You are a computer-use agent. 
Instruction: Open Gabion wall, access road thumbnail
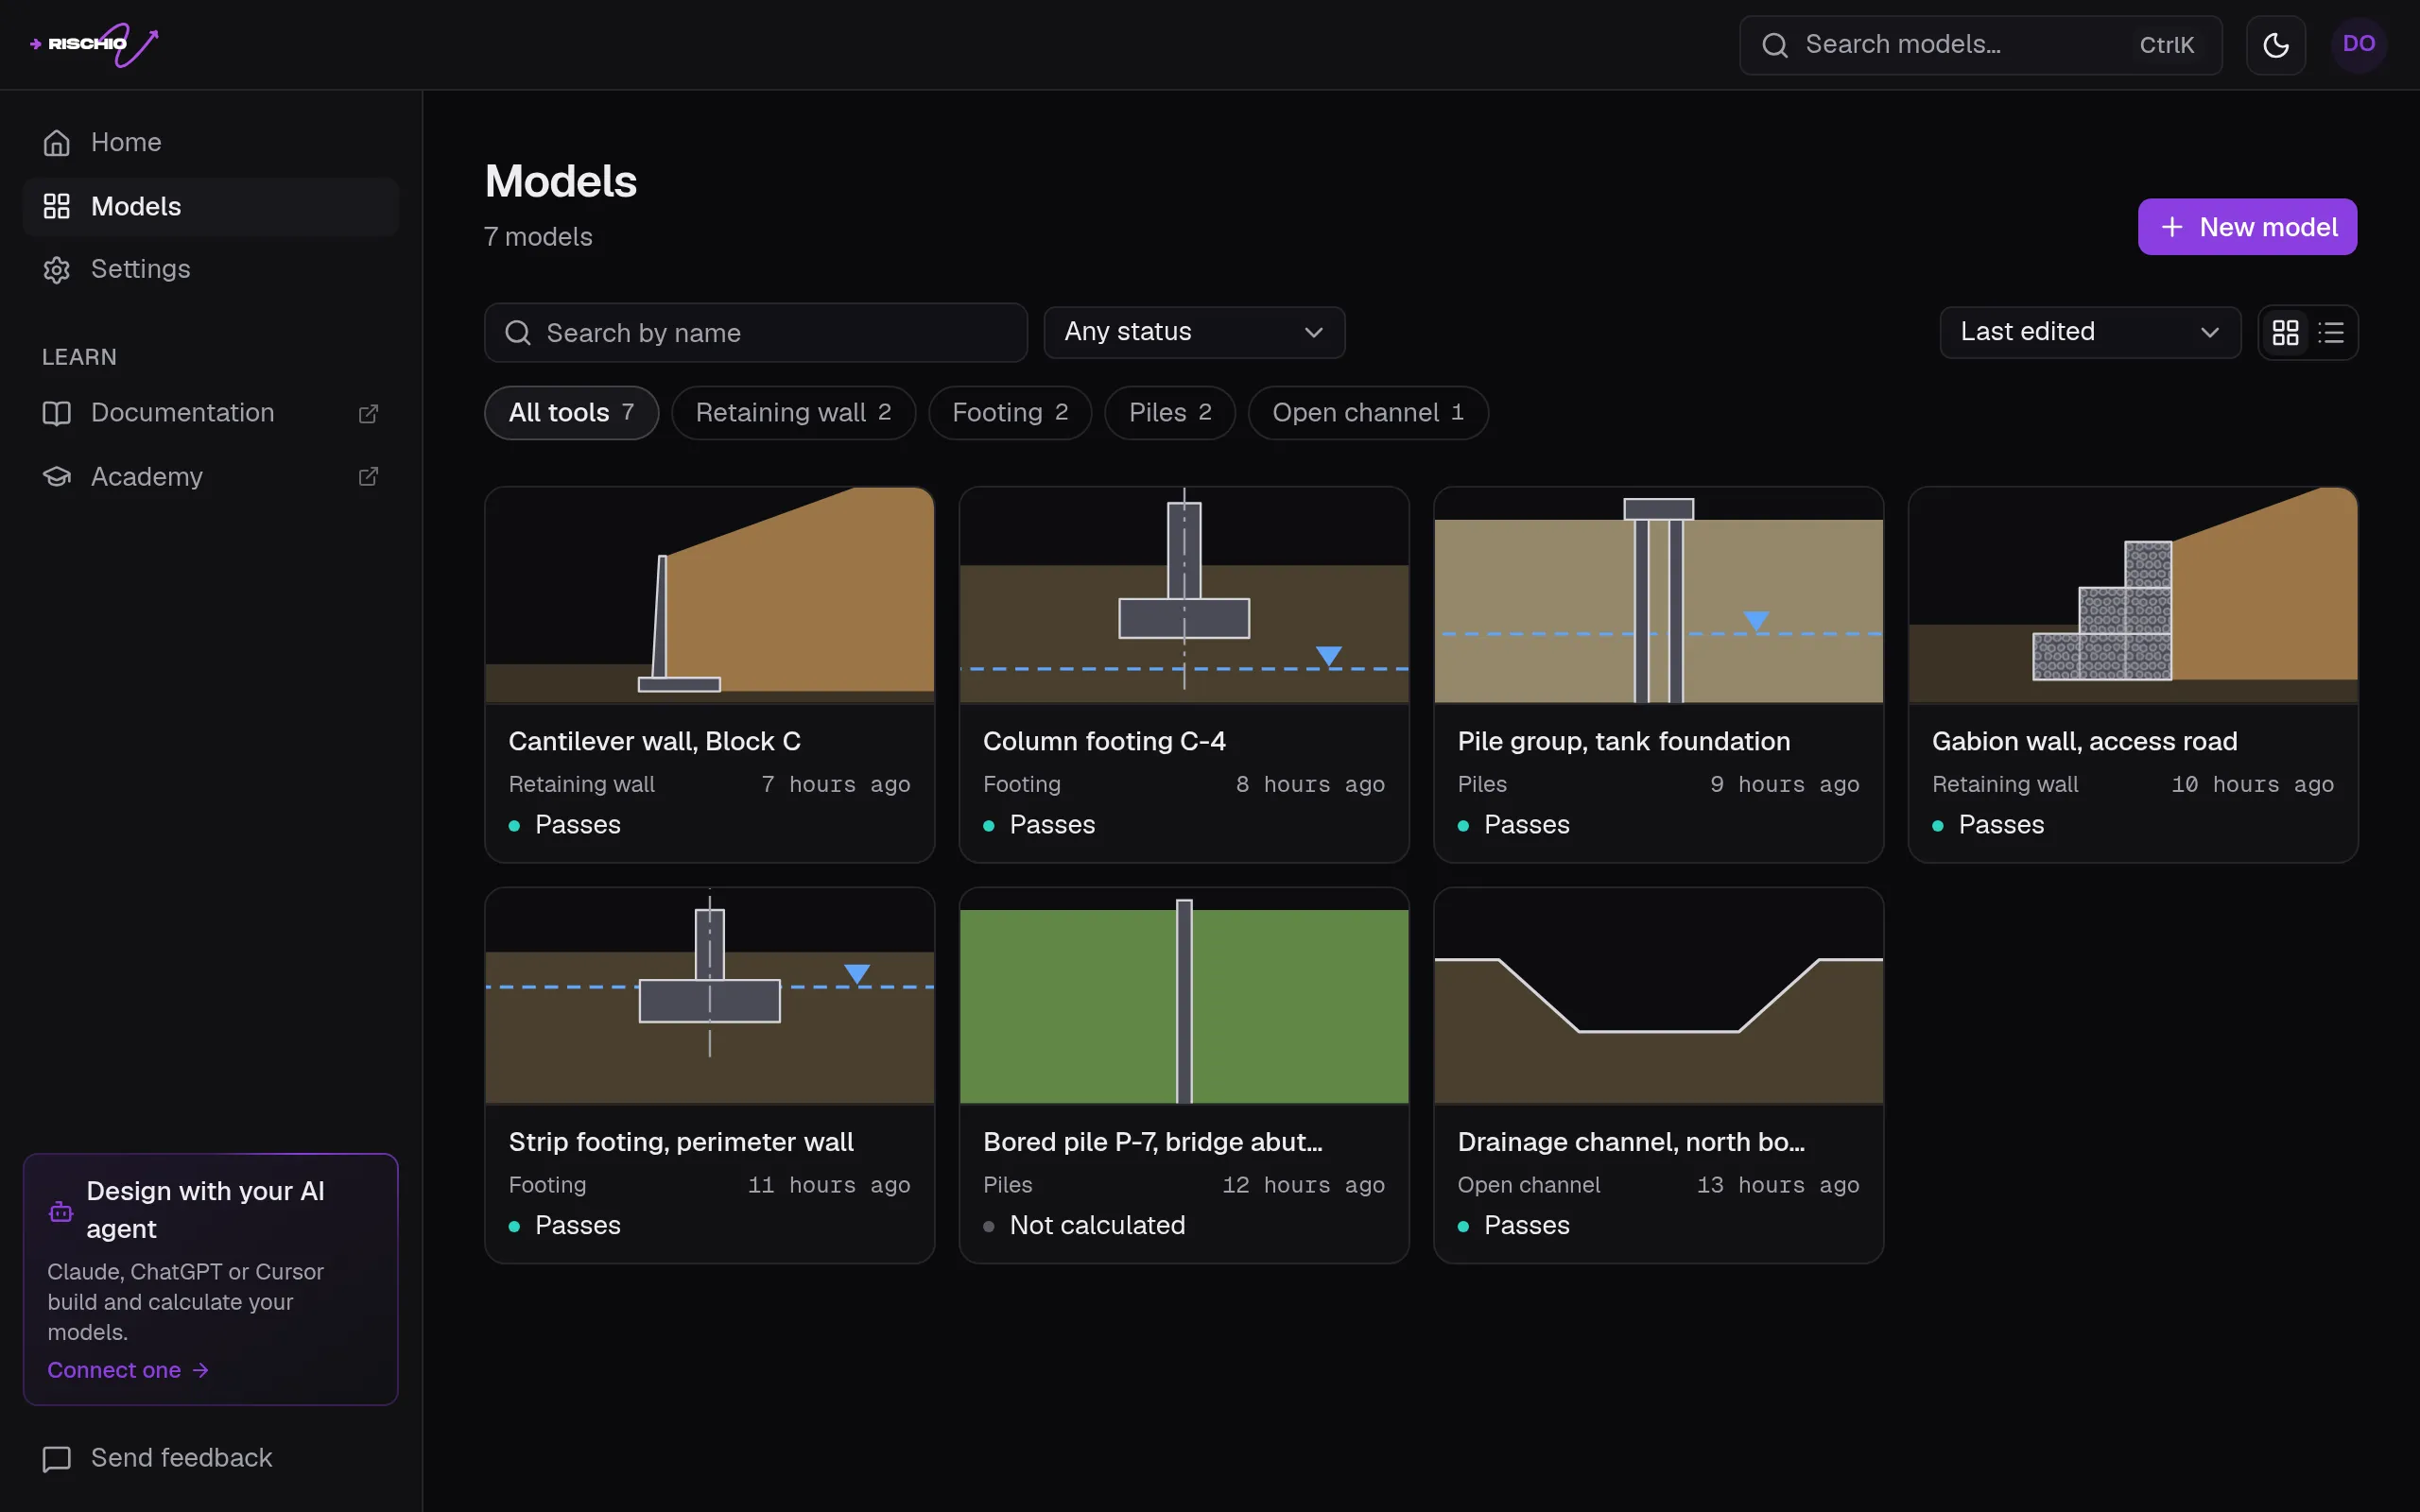[2133, 595]
